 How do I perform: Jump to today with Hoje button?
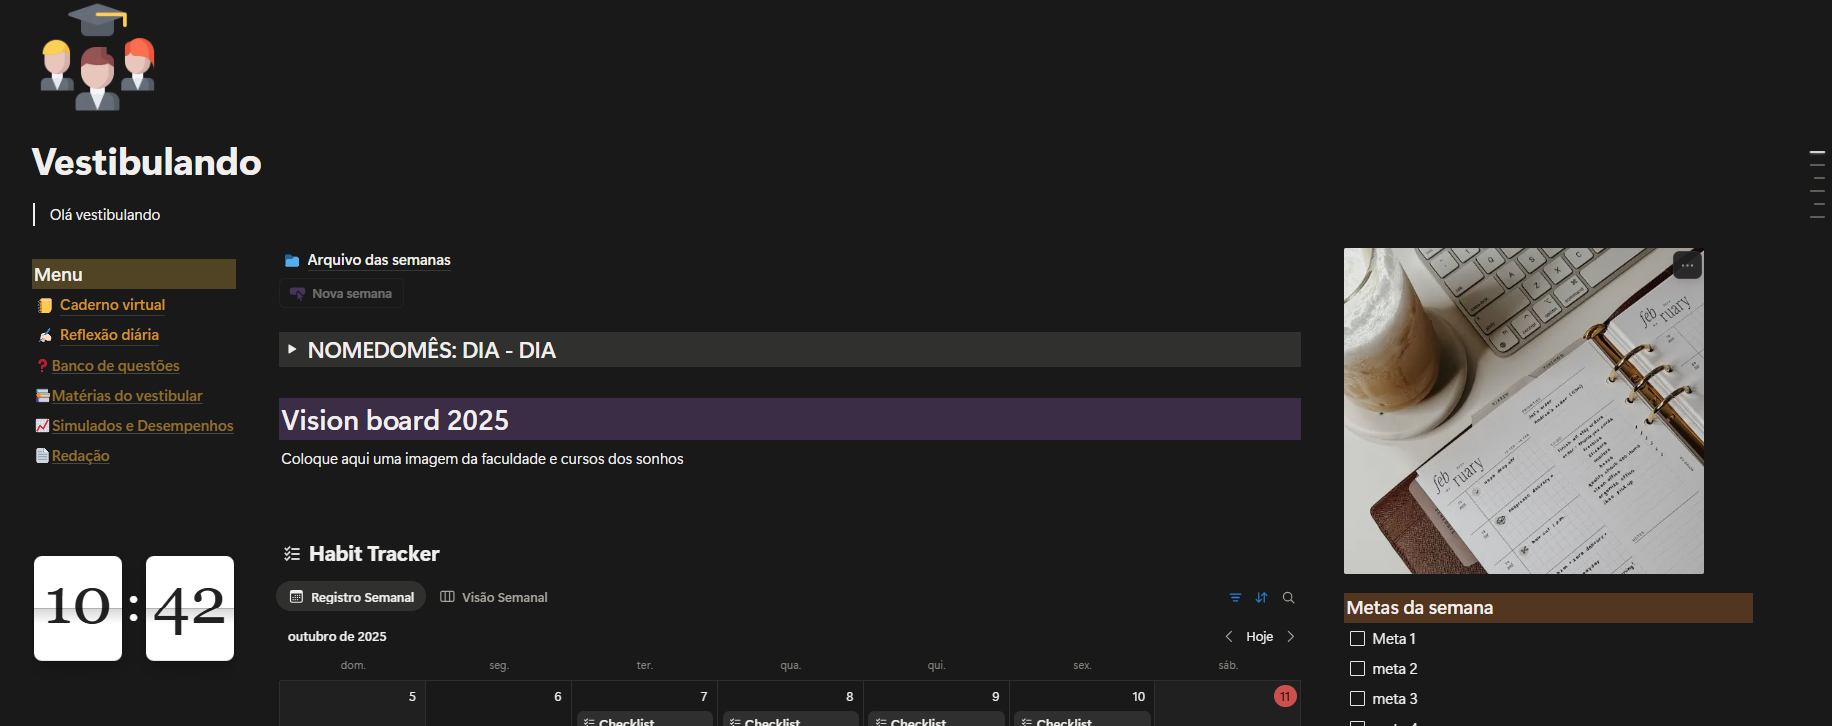tap(1259, 637)
